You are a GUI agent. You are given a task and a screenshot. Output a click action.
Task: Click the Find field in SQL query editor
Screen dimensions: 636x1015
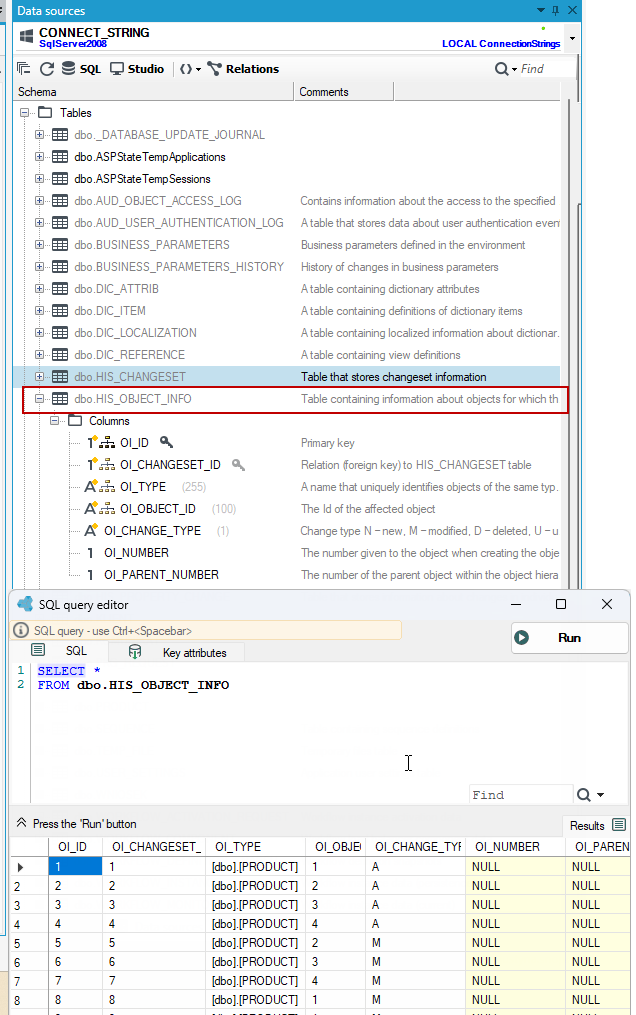pos(521,795)
